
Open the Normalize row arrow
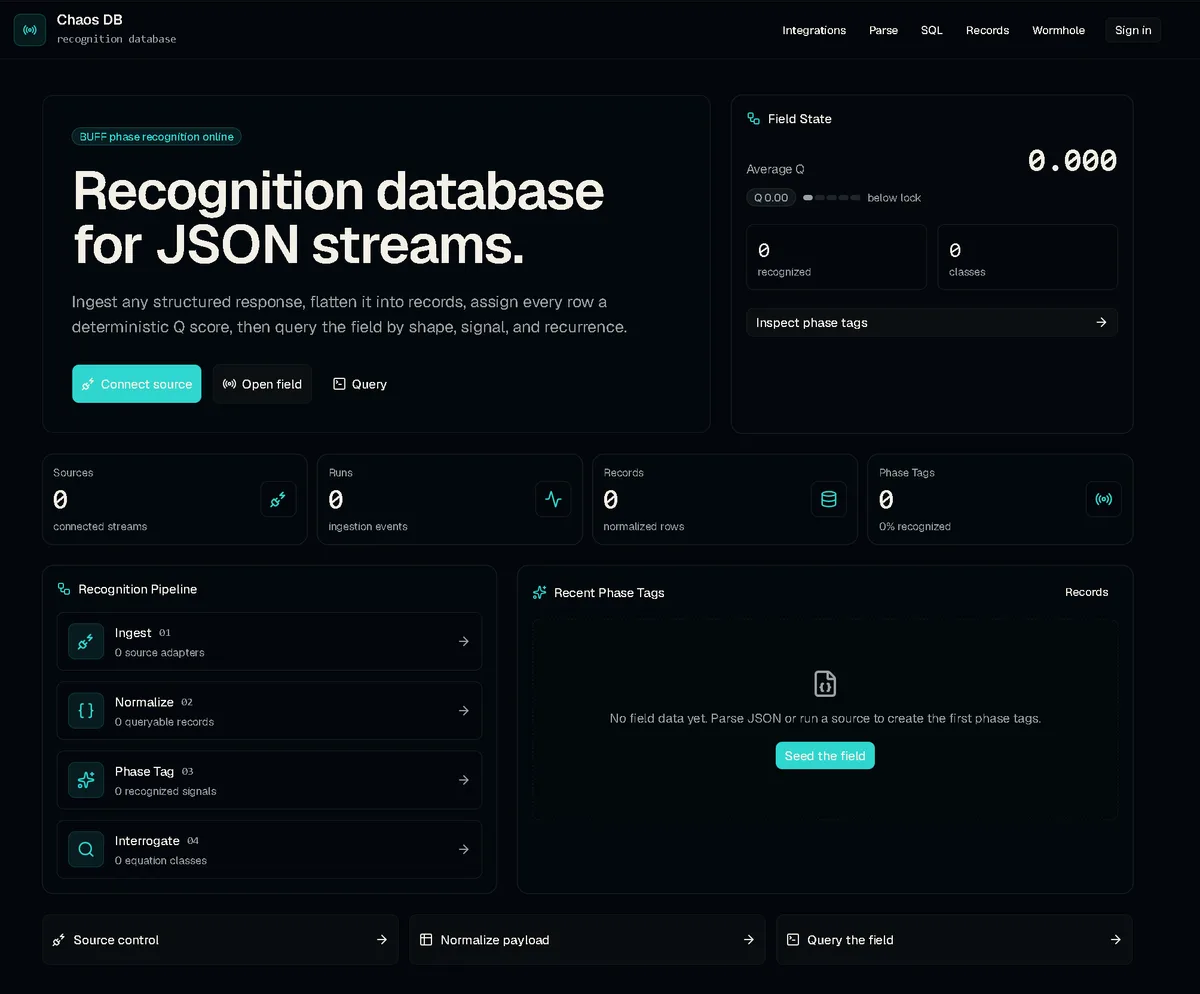pos(464,711)
